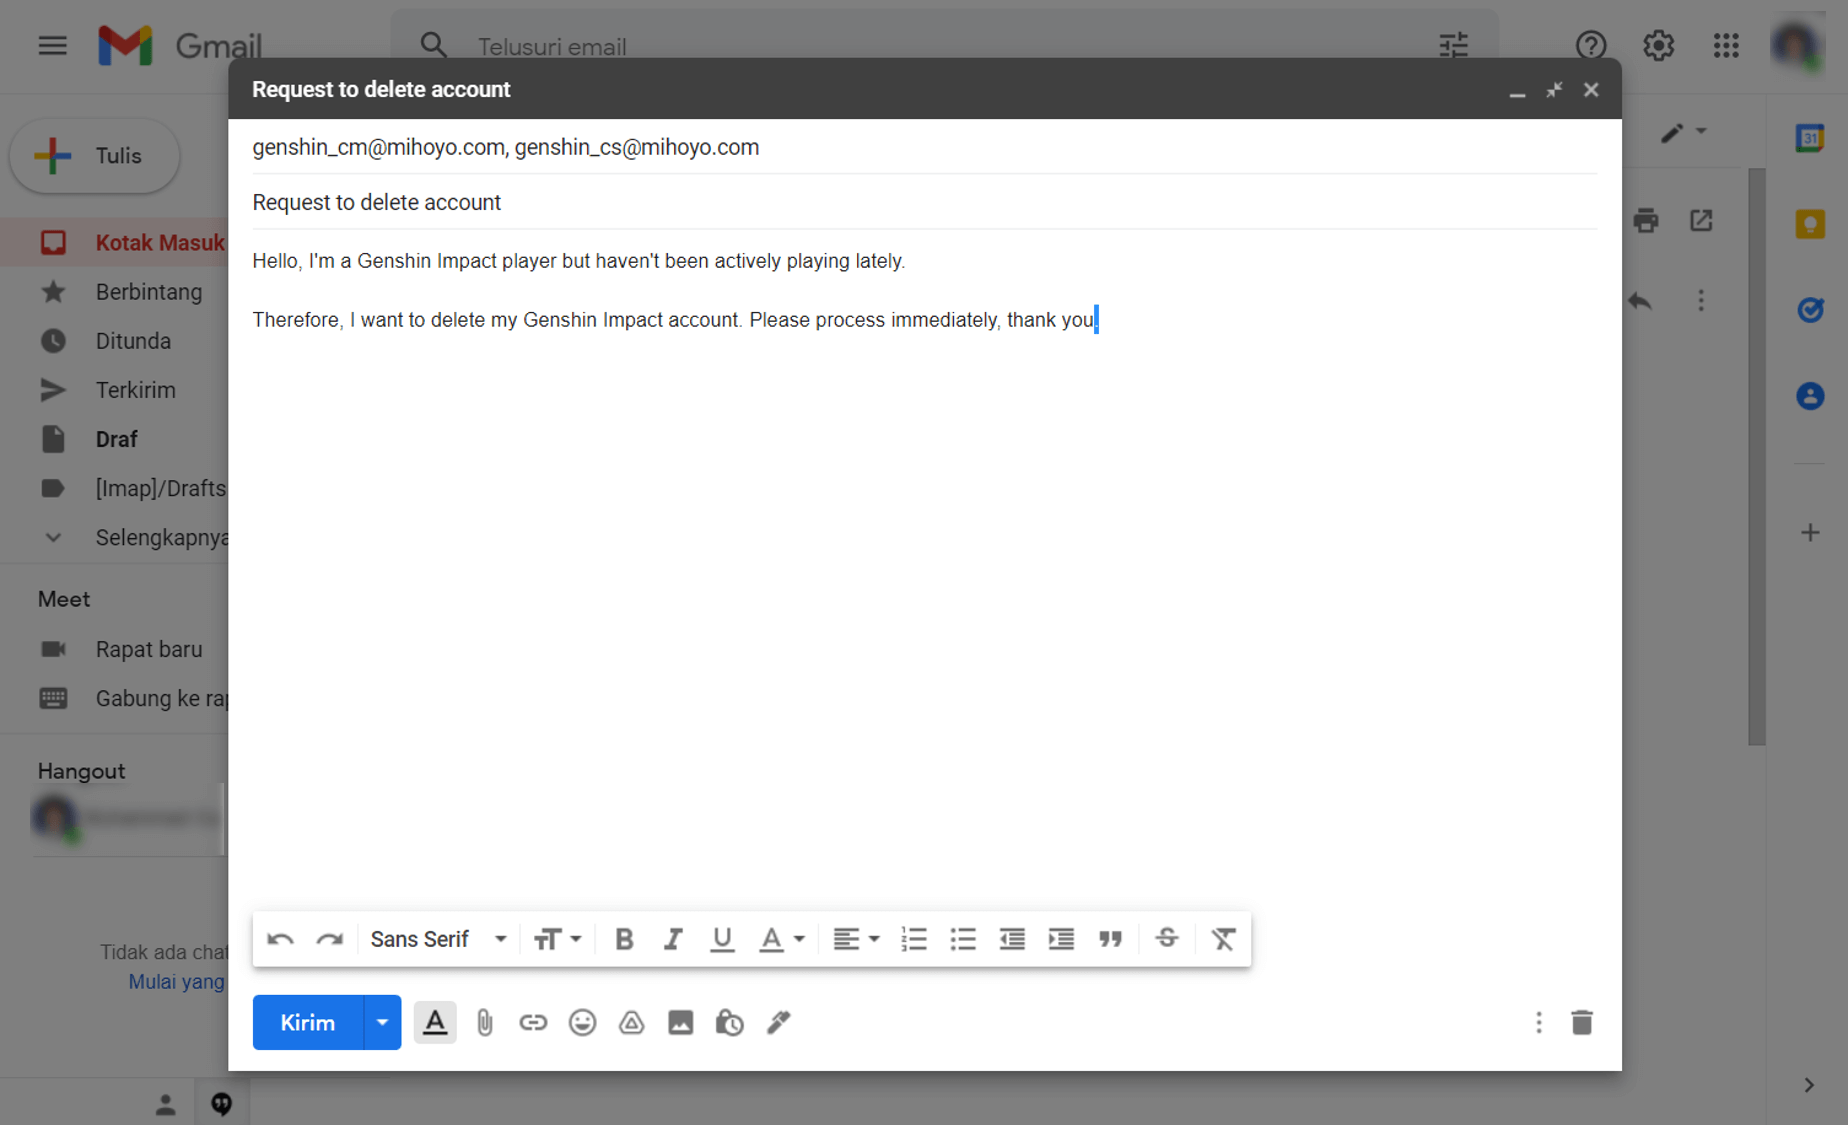Click Gabung ke rapat in Meet
This screenshot has width=1848, height=1125.
tap(115, 698)
